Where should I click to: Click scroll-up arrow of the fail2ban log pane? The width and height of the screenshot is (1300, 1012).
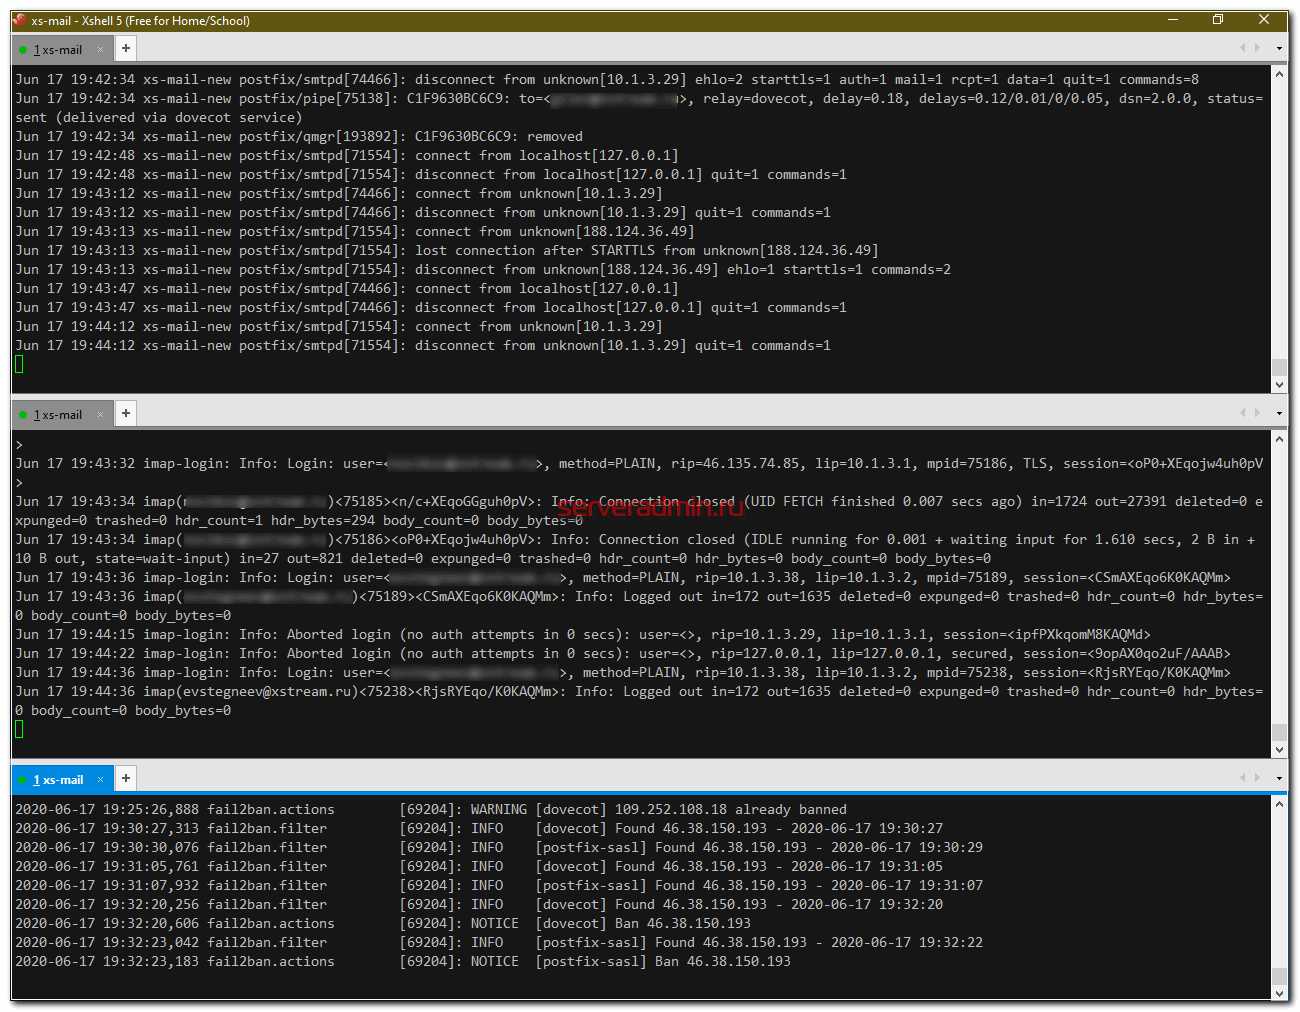[x=1279, y=804]
